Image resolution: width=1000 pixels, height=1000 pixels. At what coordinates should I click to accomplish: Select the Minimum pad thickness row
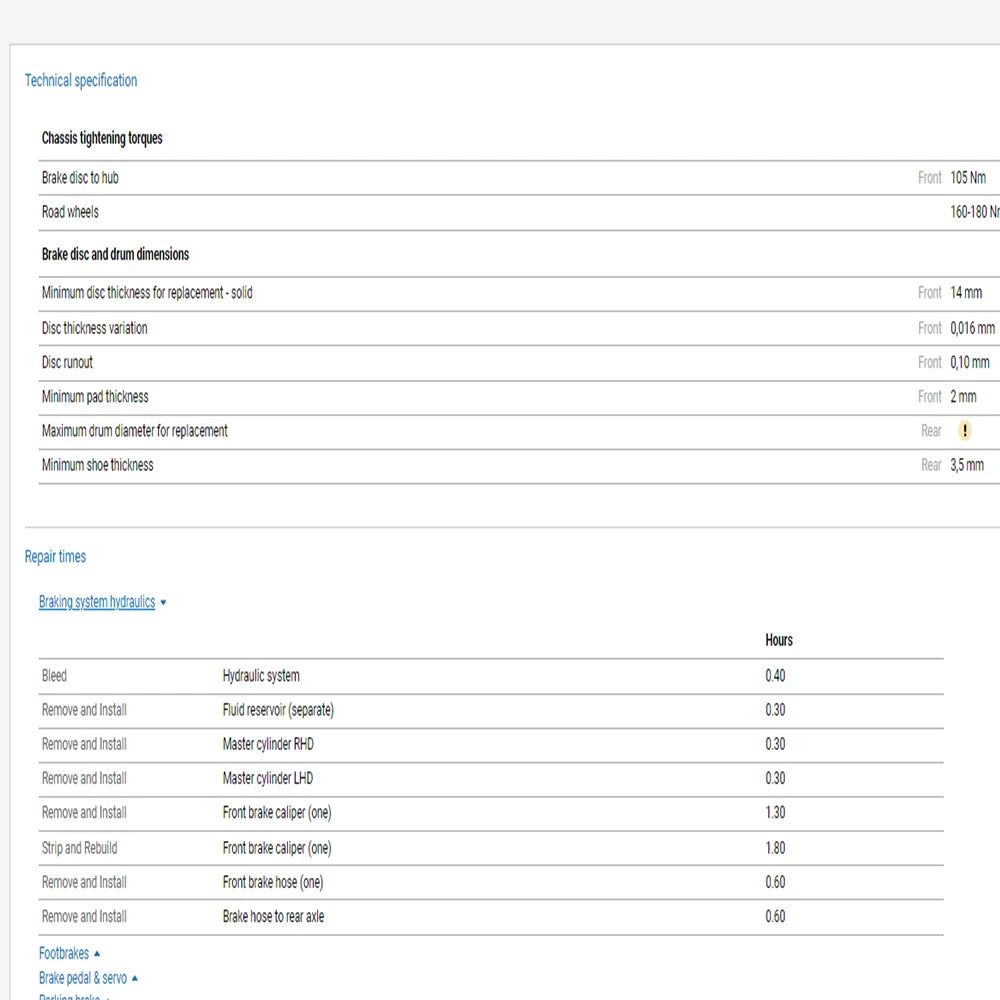[x=519, y=397]
